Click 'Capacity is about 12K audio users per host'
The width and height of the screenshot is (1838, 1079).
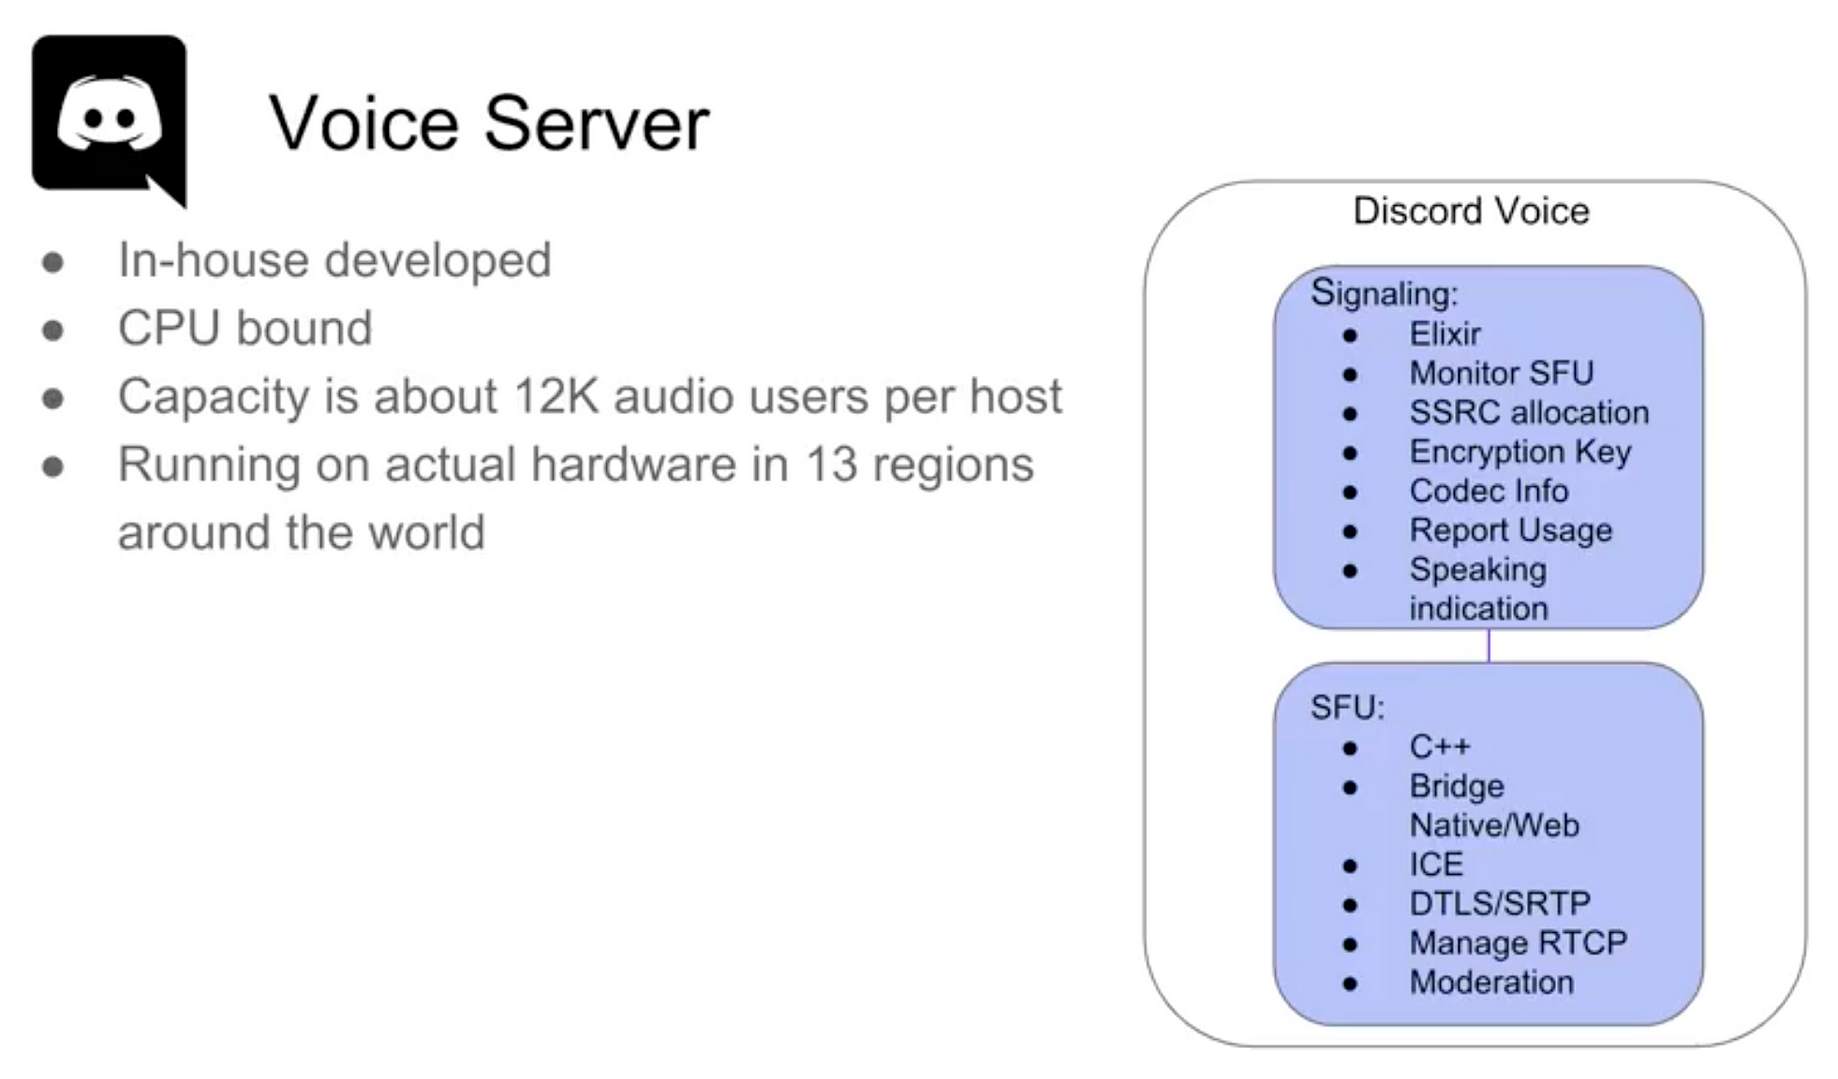tap(590, 397)
